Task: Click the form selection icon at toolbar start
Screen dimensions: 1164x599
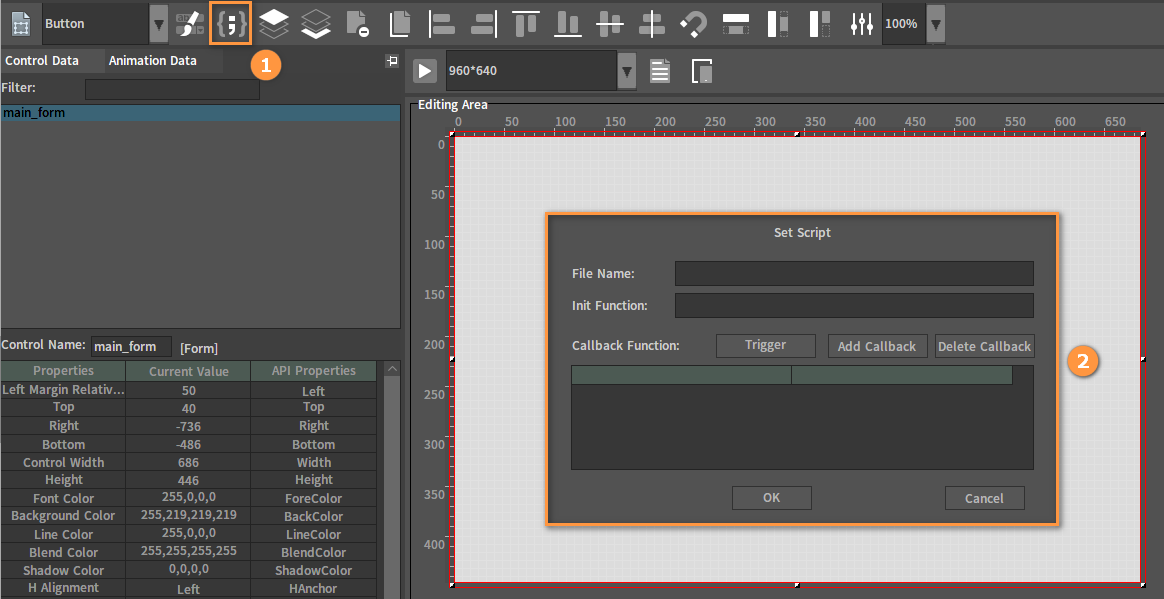Action: (20, 24)
